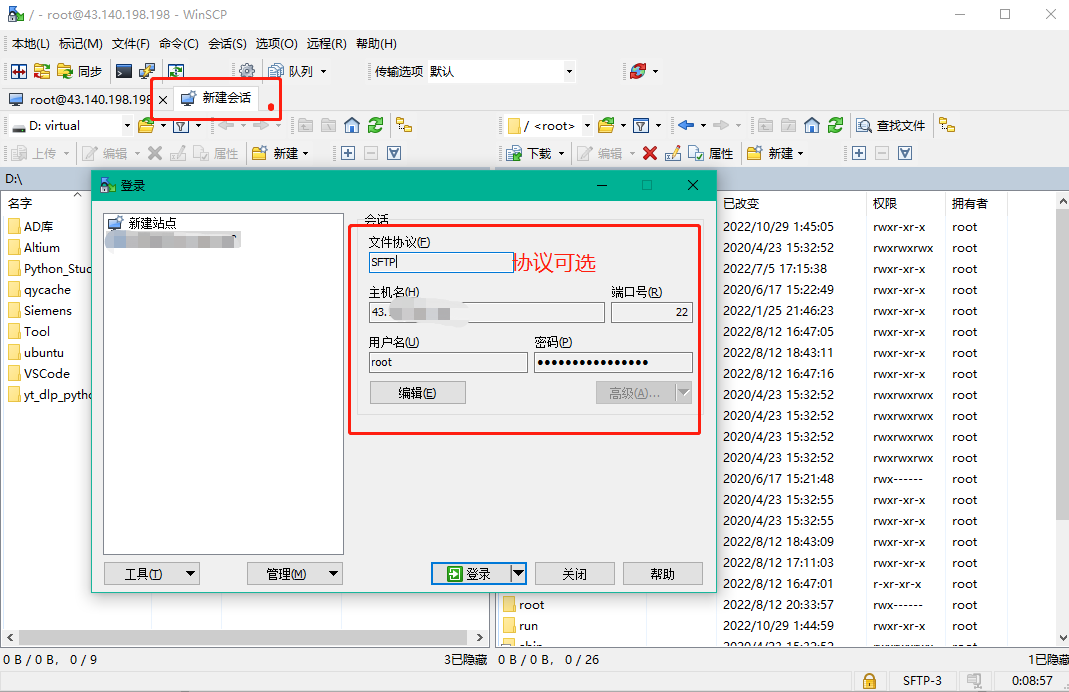
Task: Open the 管理(M) dropdown button
Action: (x=295, y=574)
